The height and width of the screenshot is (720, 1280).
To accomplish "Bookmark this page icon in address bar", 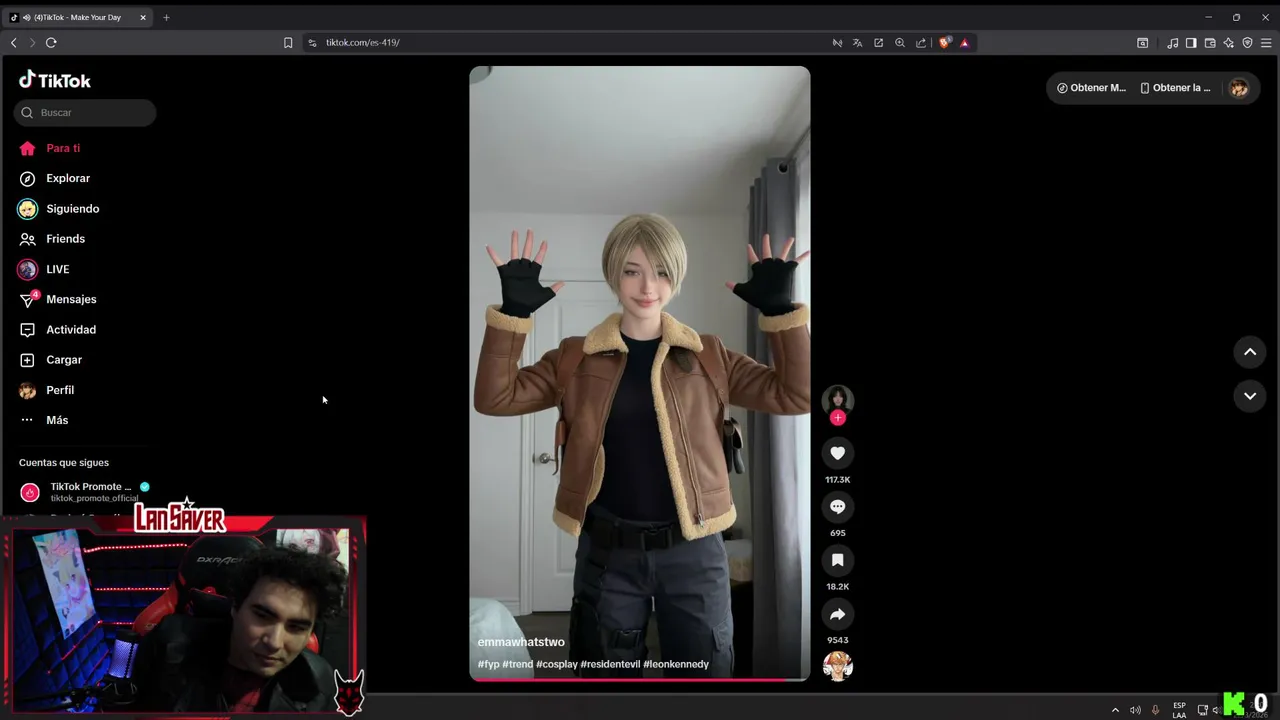I will 288,43.
